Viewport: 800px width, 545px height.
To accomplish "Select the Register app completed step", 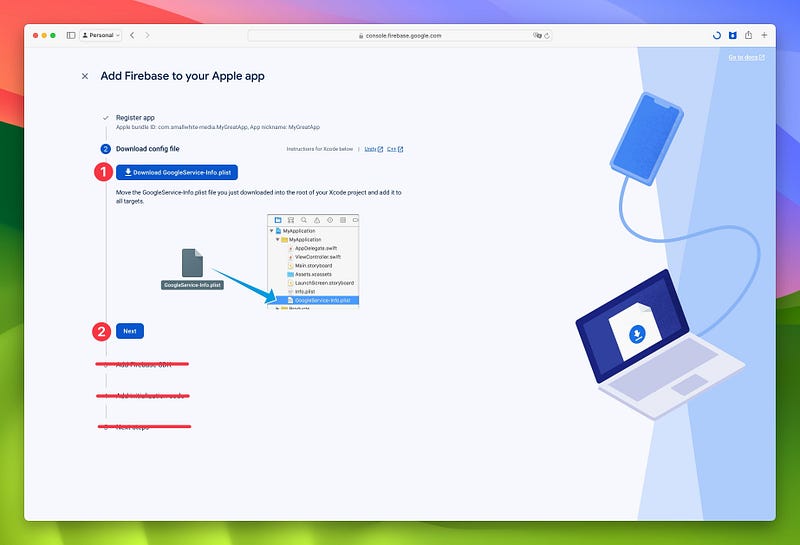I will tap(135, 117).
